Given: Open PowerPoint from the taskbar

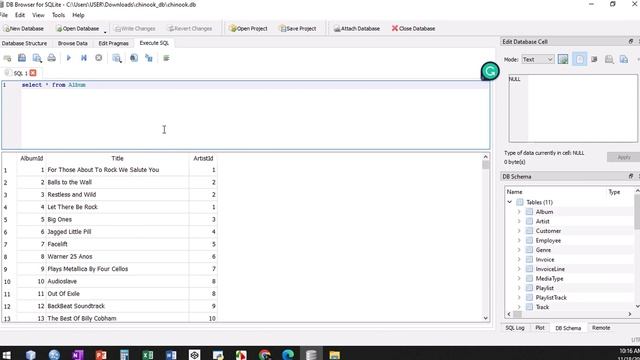Looking at the screenshot, I should pos(101,354).
